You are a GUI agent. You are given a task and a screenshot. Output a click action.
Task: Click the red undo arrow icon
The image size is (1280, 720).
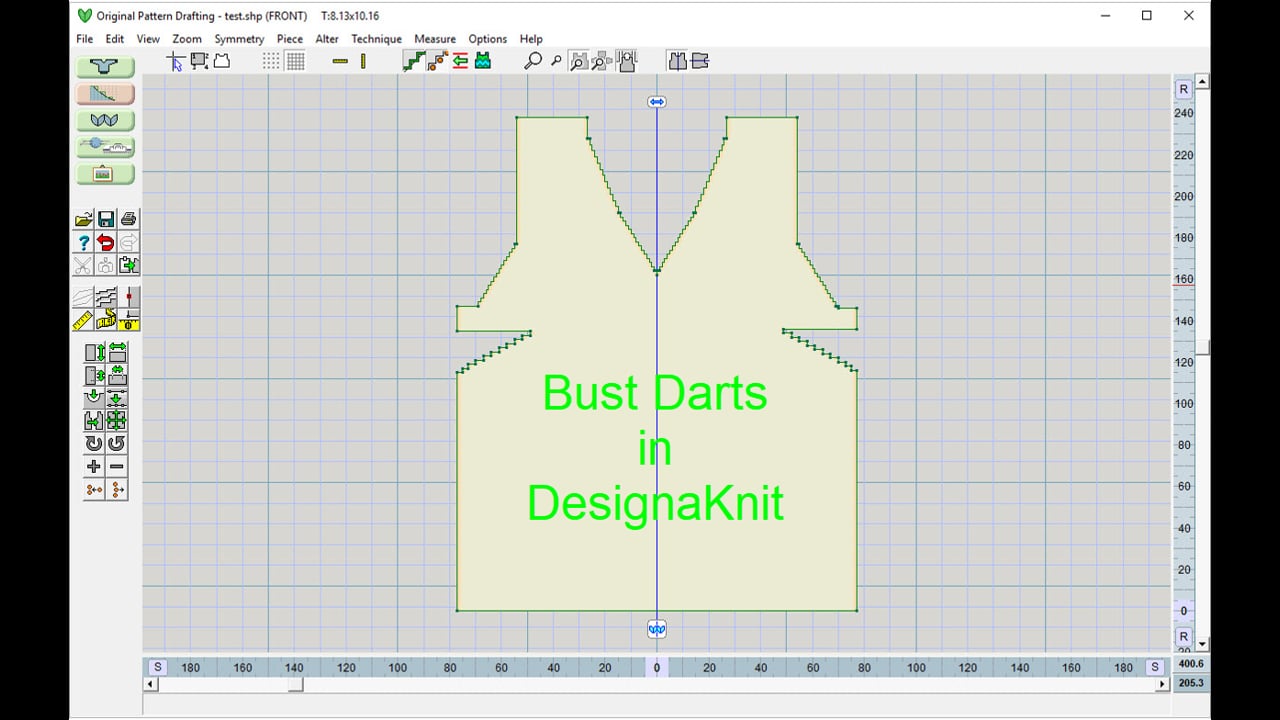pos(106,242)
